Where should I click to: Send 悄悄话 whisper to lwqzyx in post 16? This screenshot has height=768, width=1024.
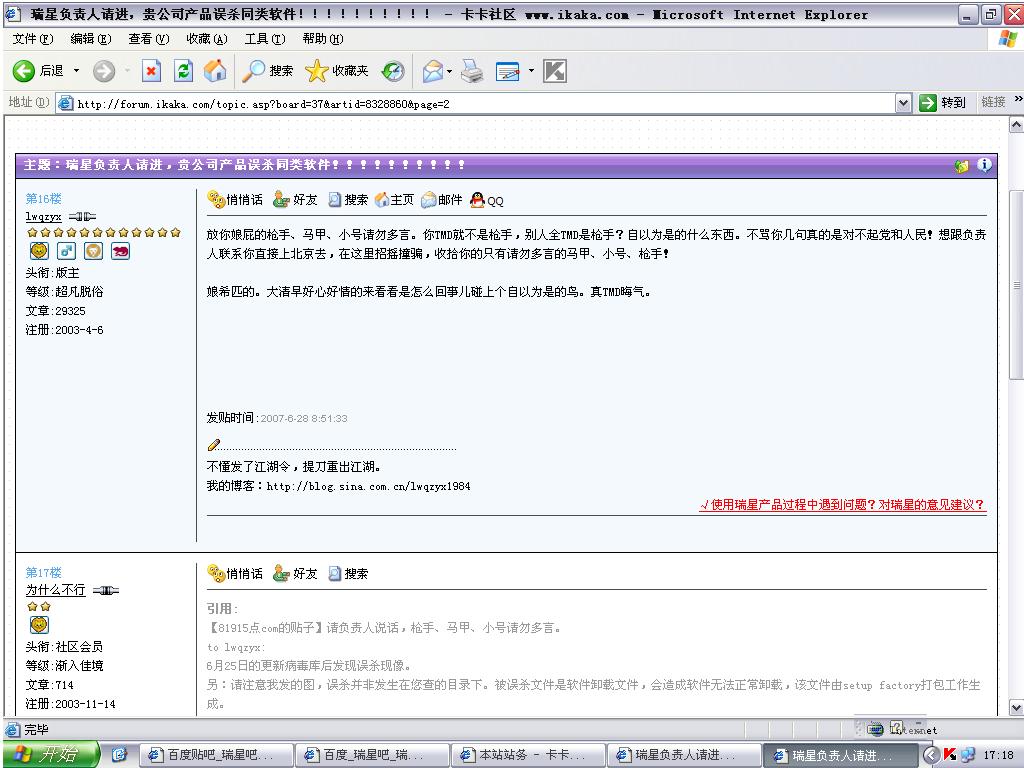235,199
